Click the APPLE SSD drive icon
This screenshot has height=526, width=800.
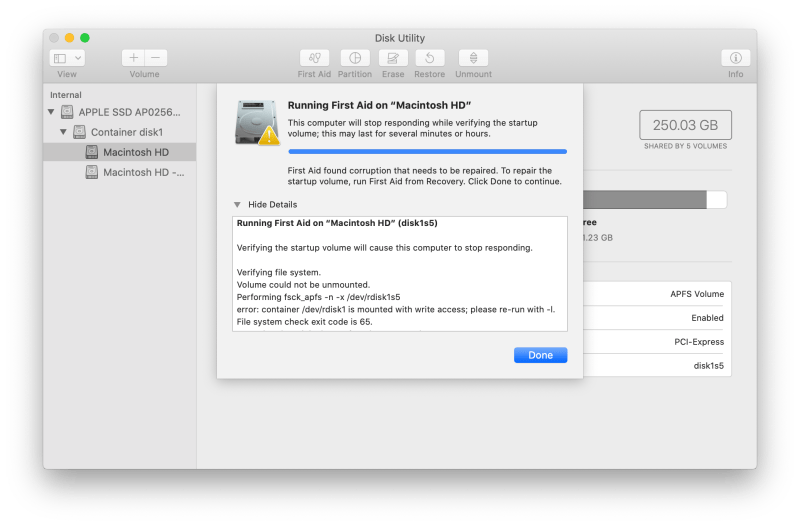click(67, 112)
